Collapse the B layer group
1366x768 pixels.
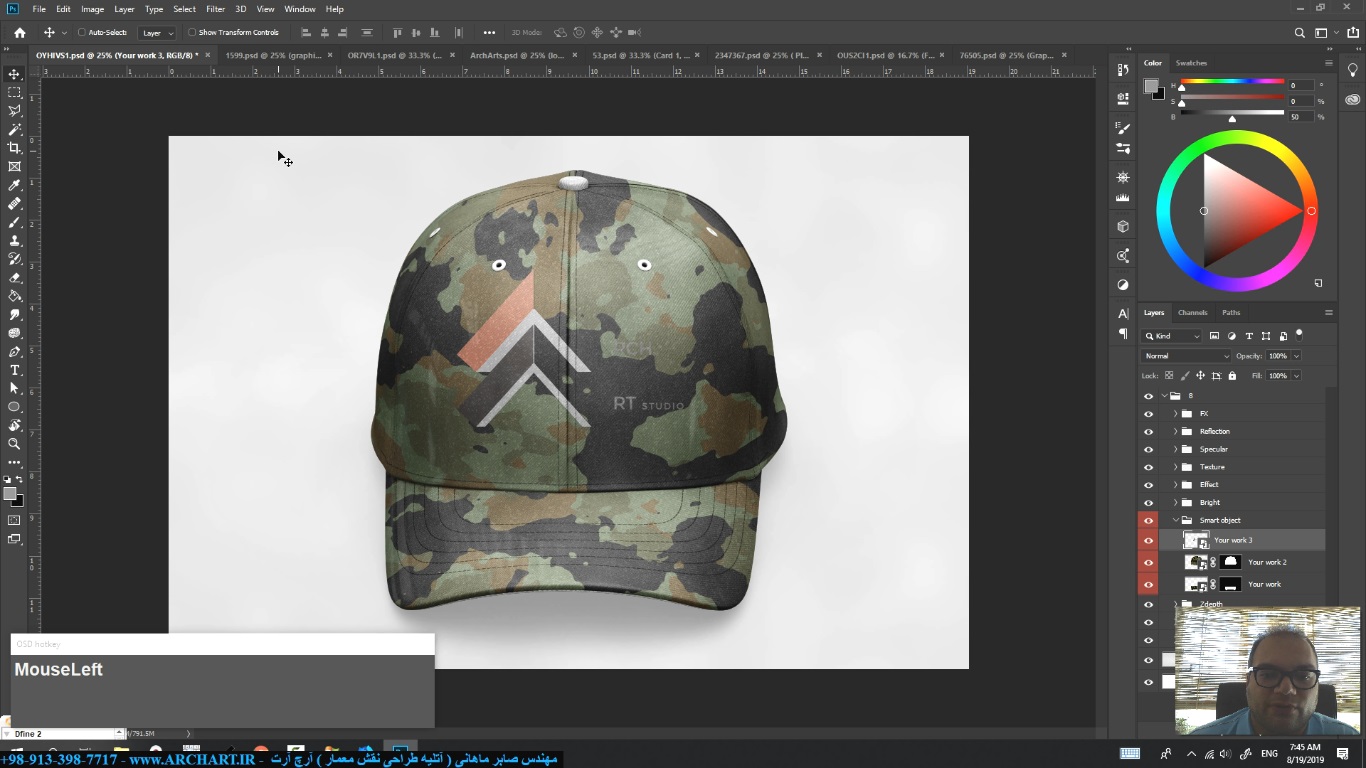tap(1164, 396)
